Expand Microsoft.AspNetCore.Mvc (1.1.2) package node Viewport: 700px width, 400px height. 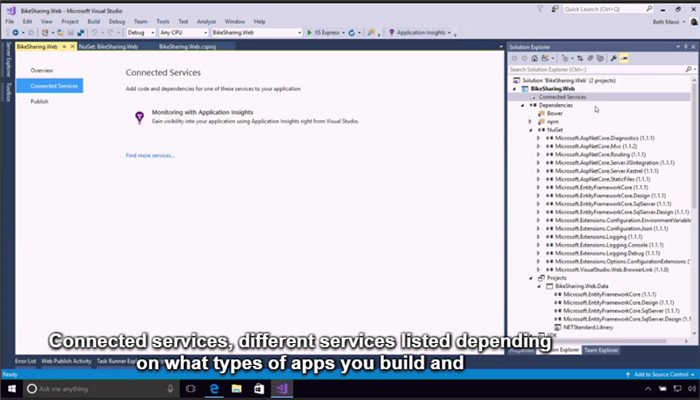(538, 146)
